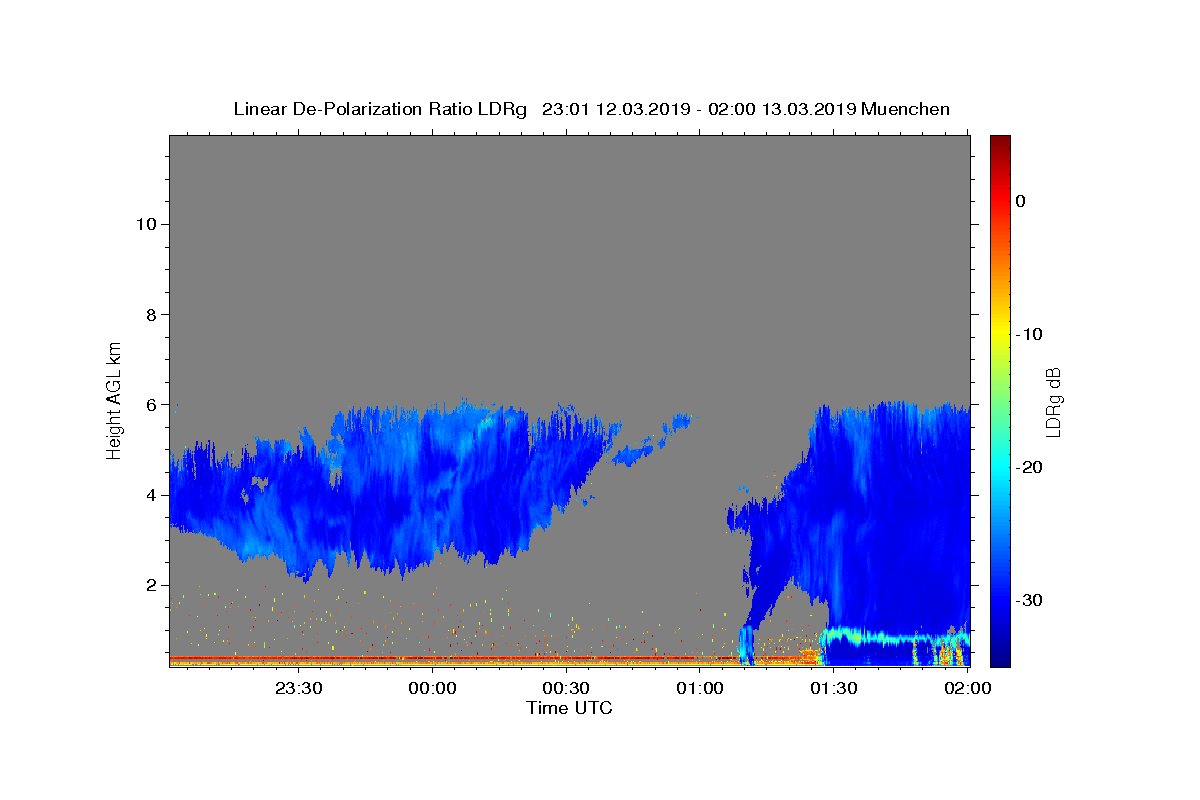Click the Height AGL km axis label
Viewport: 1200px width, 800px height.
(115, 399)
